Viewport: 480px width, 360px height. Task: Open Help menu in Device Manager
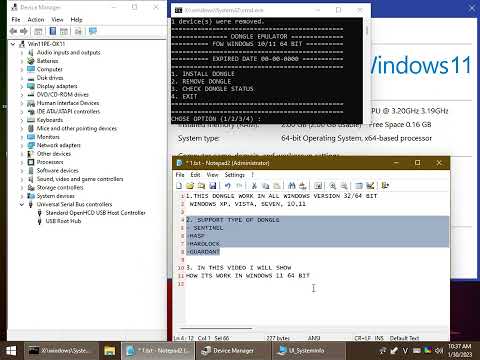tap(76, 20)
